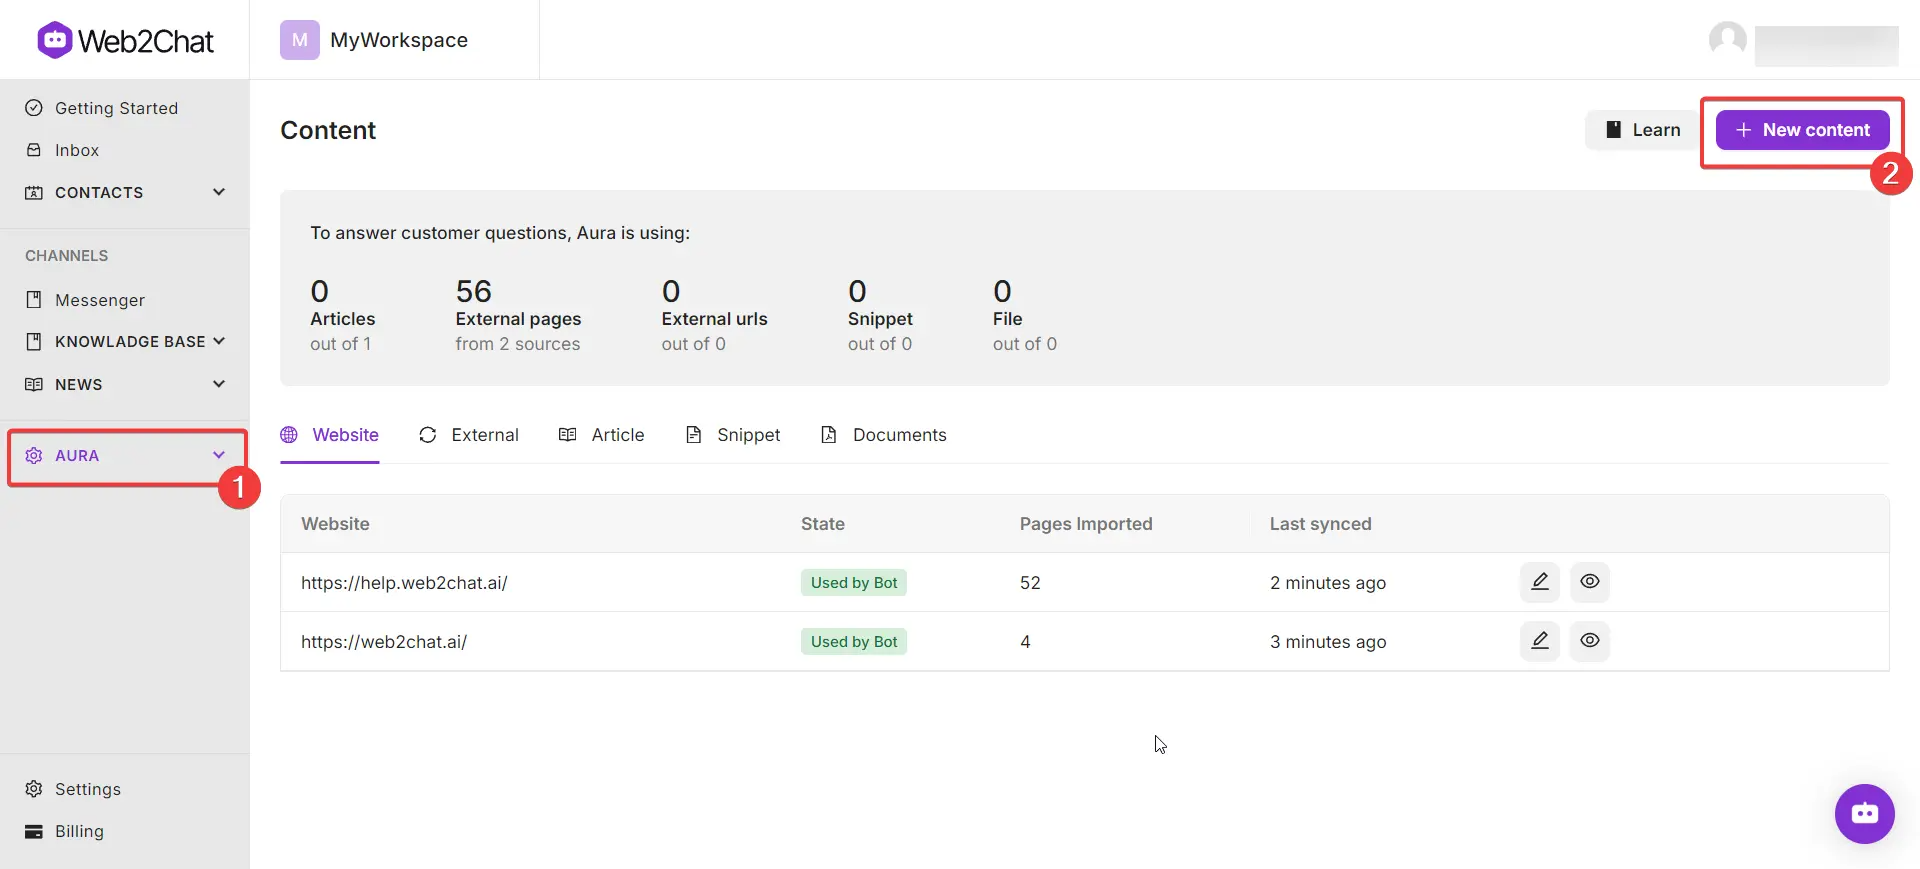1920x869 pixels.
Task: Switch to the Article tab
Action: point(602,436)
